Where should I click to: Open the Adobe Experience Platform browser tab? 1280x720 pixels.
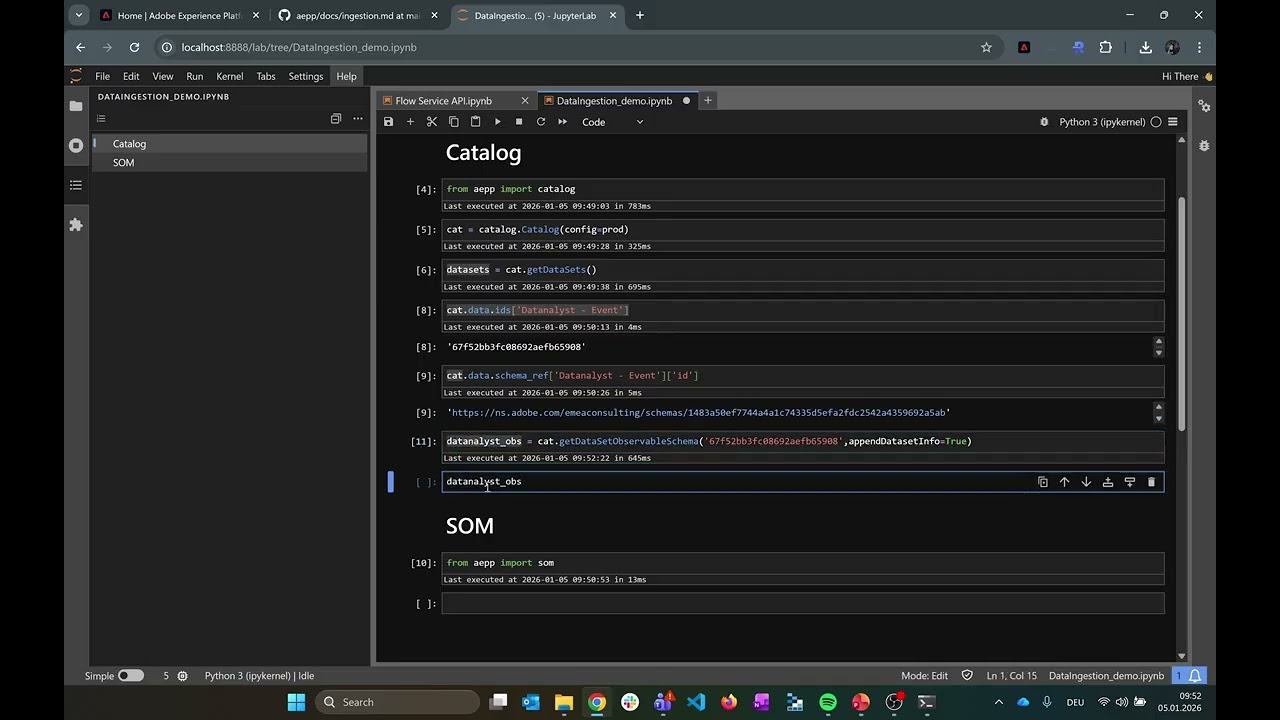[180, 15]
